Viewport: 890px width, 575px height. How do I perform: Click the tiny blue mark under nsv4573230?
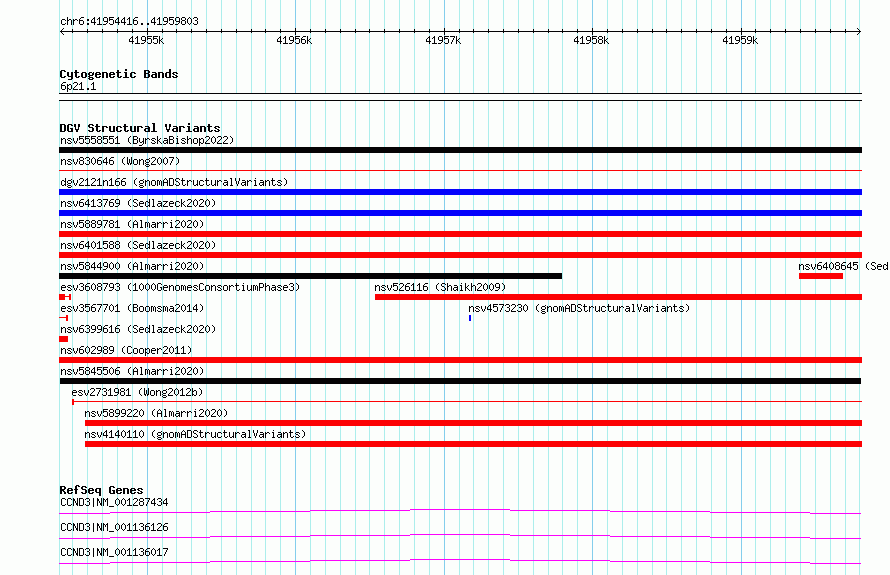470,318
